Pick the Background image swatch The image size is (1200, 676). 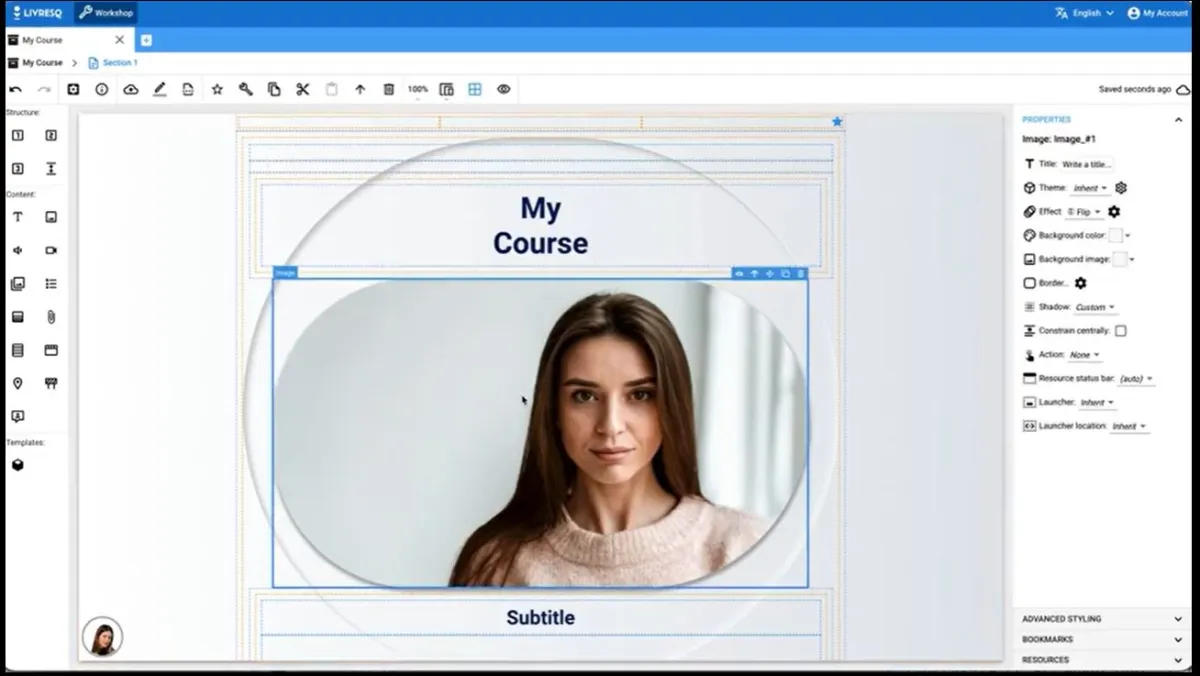click(1120, 260)
